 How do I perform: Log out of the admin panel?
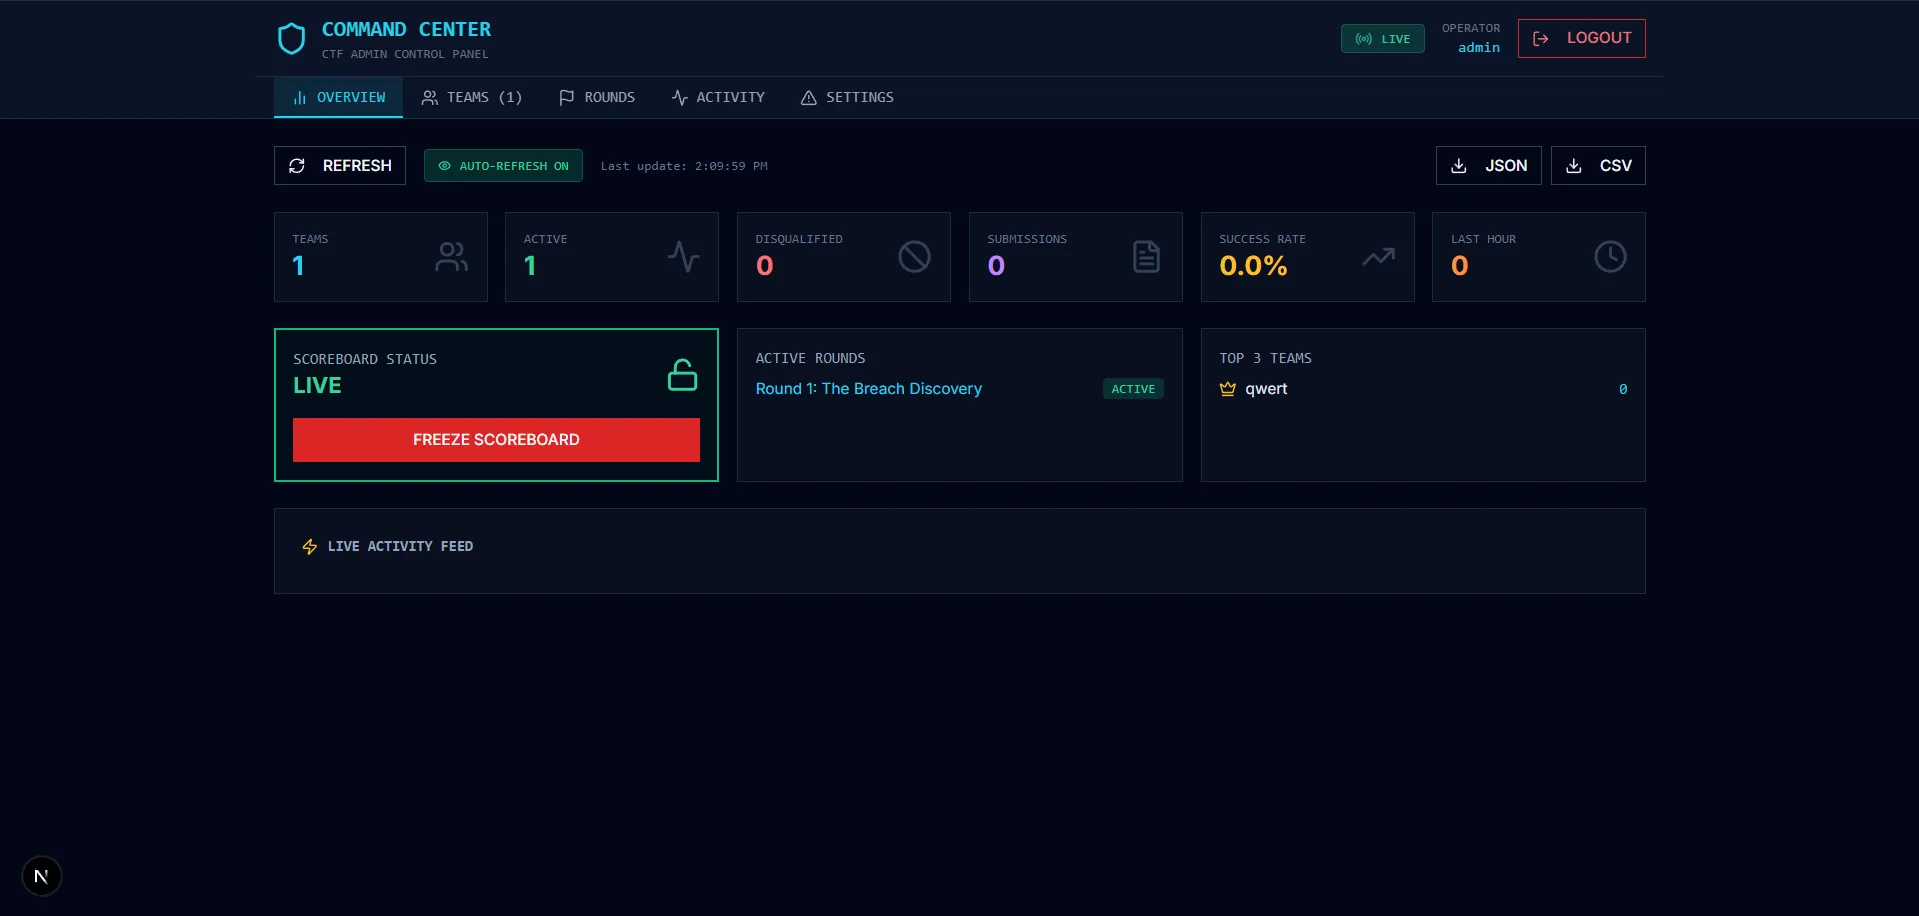(x=1581, y=38)
